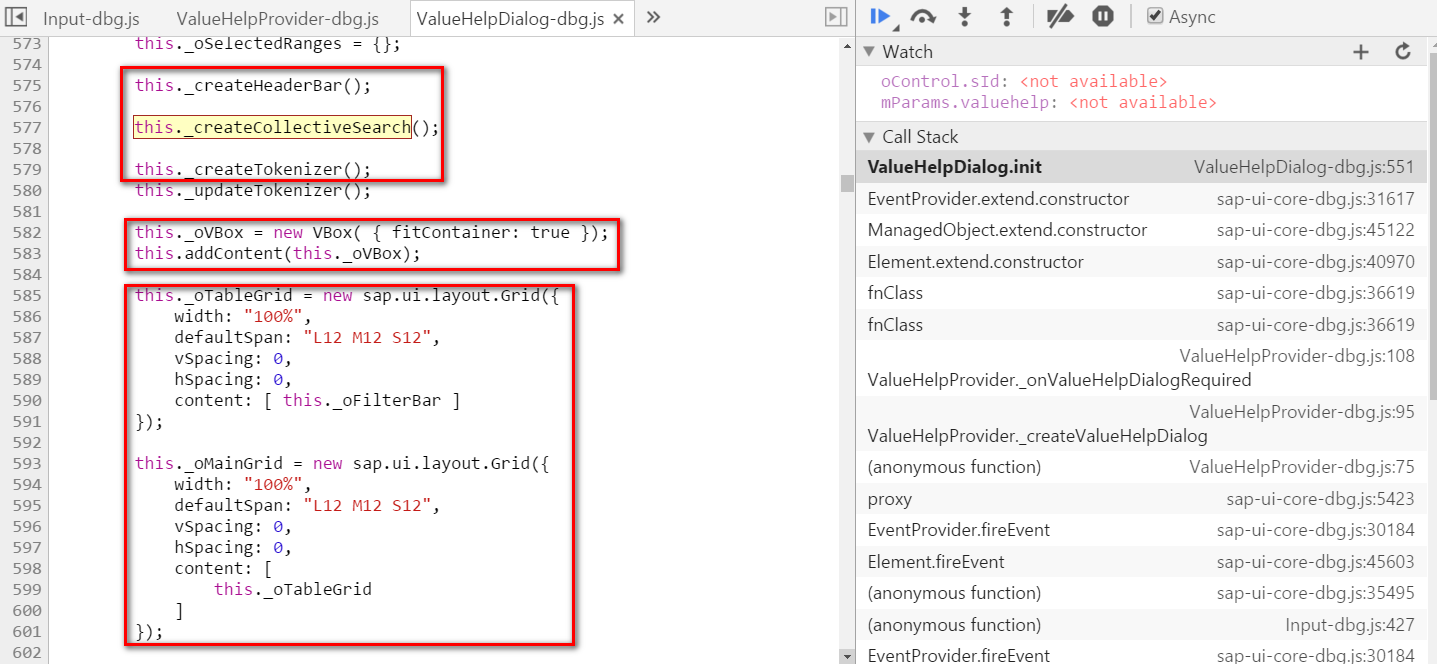Toggle the Async checkbox
The image size is (1437, 664).
coord(1155,16)
